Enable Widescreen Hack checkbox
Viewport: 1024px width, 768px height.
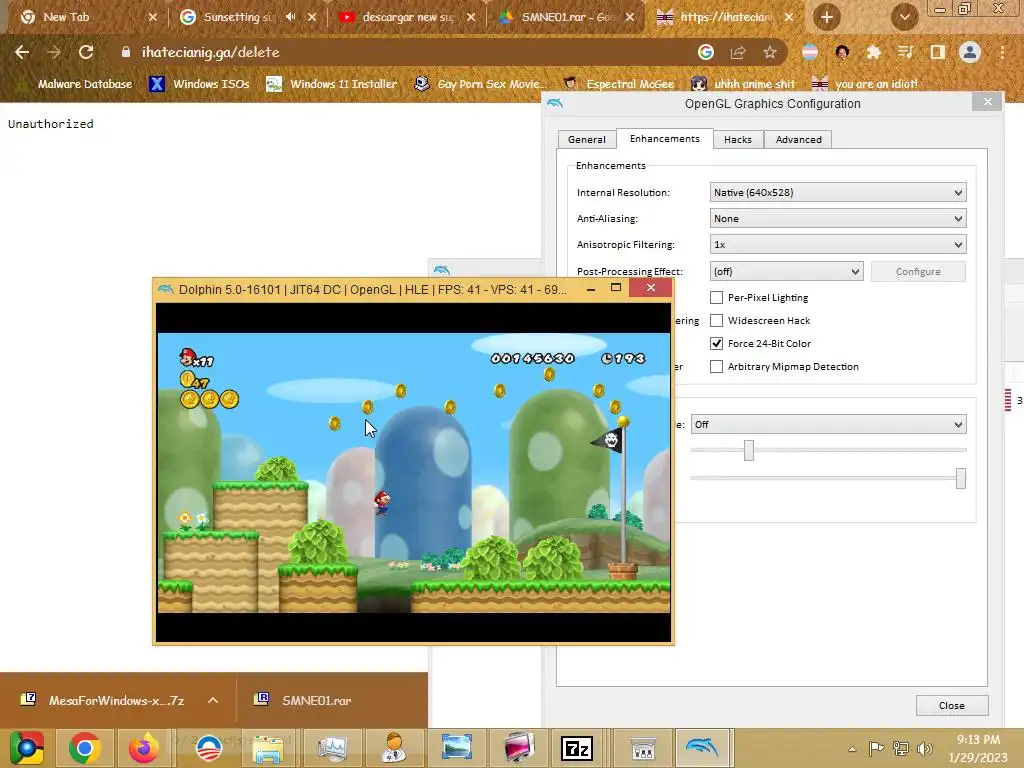716,321
